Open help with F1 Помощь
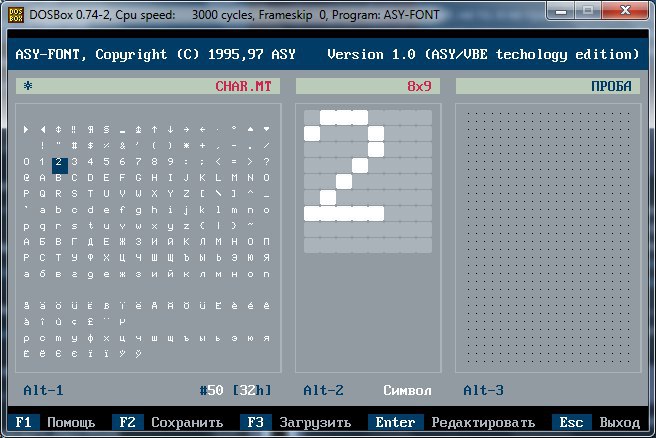The image size is (656, 438). pos(51,422)
